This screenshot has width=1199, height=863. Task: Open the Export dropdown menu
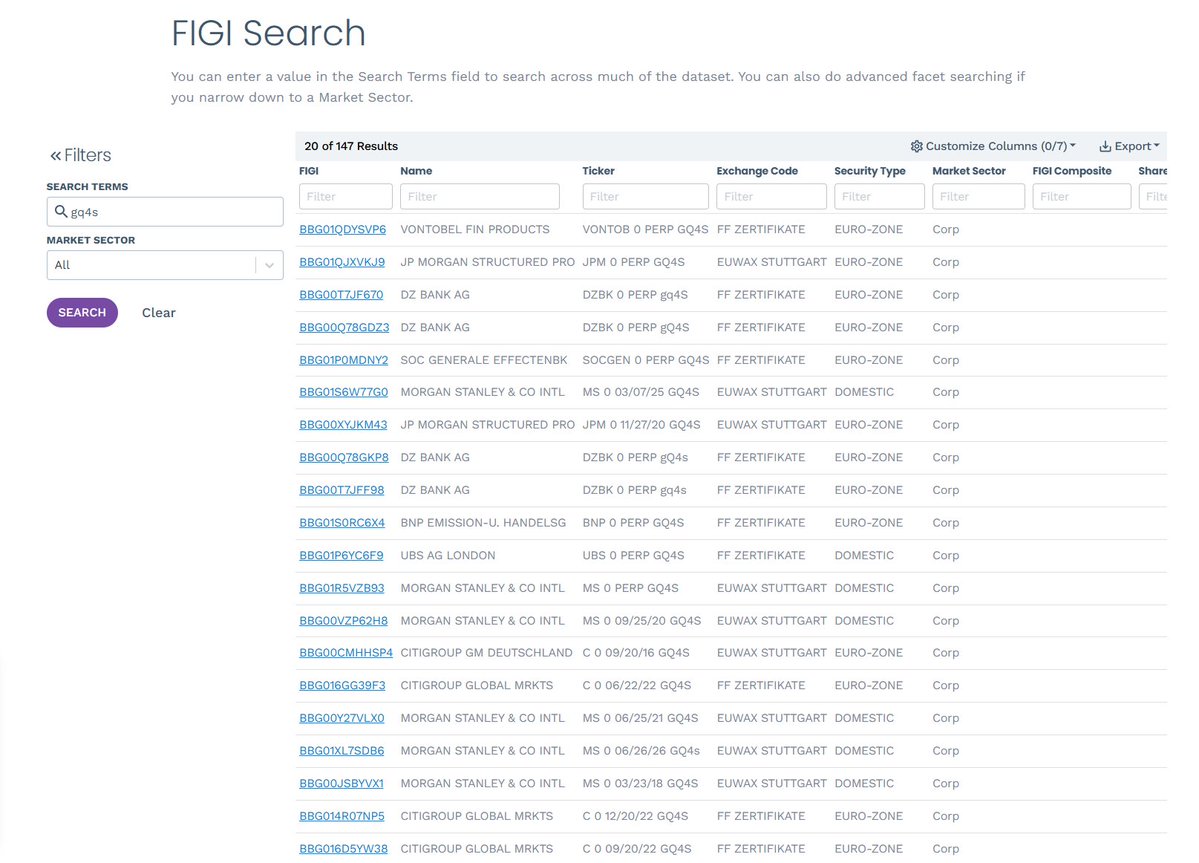[1129, 146]
